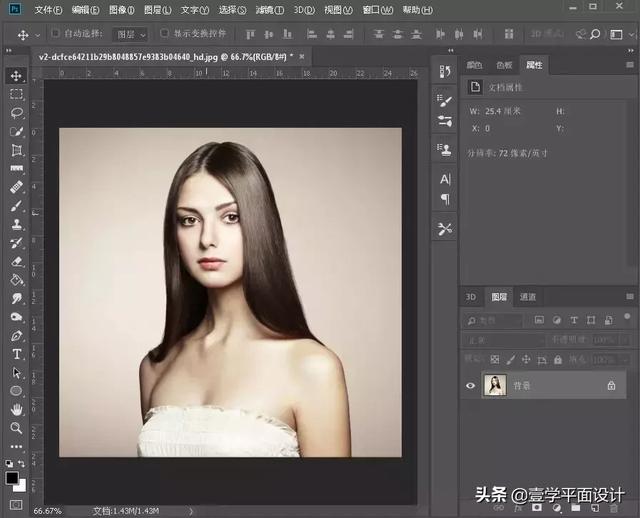This screenshot has height=518, width=640.
Task: Select the Rectangular Marquee tool
Action: pos(16,94)
